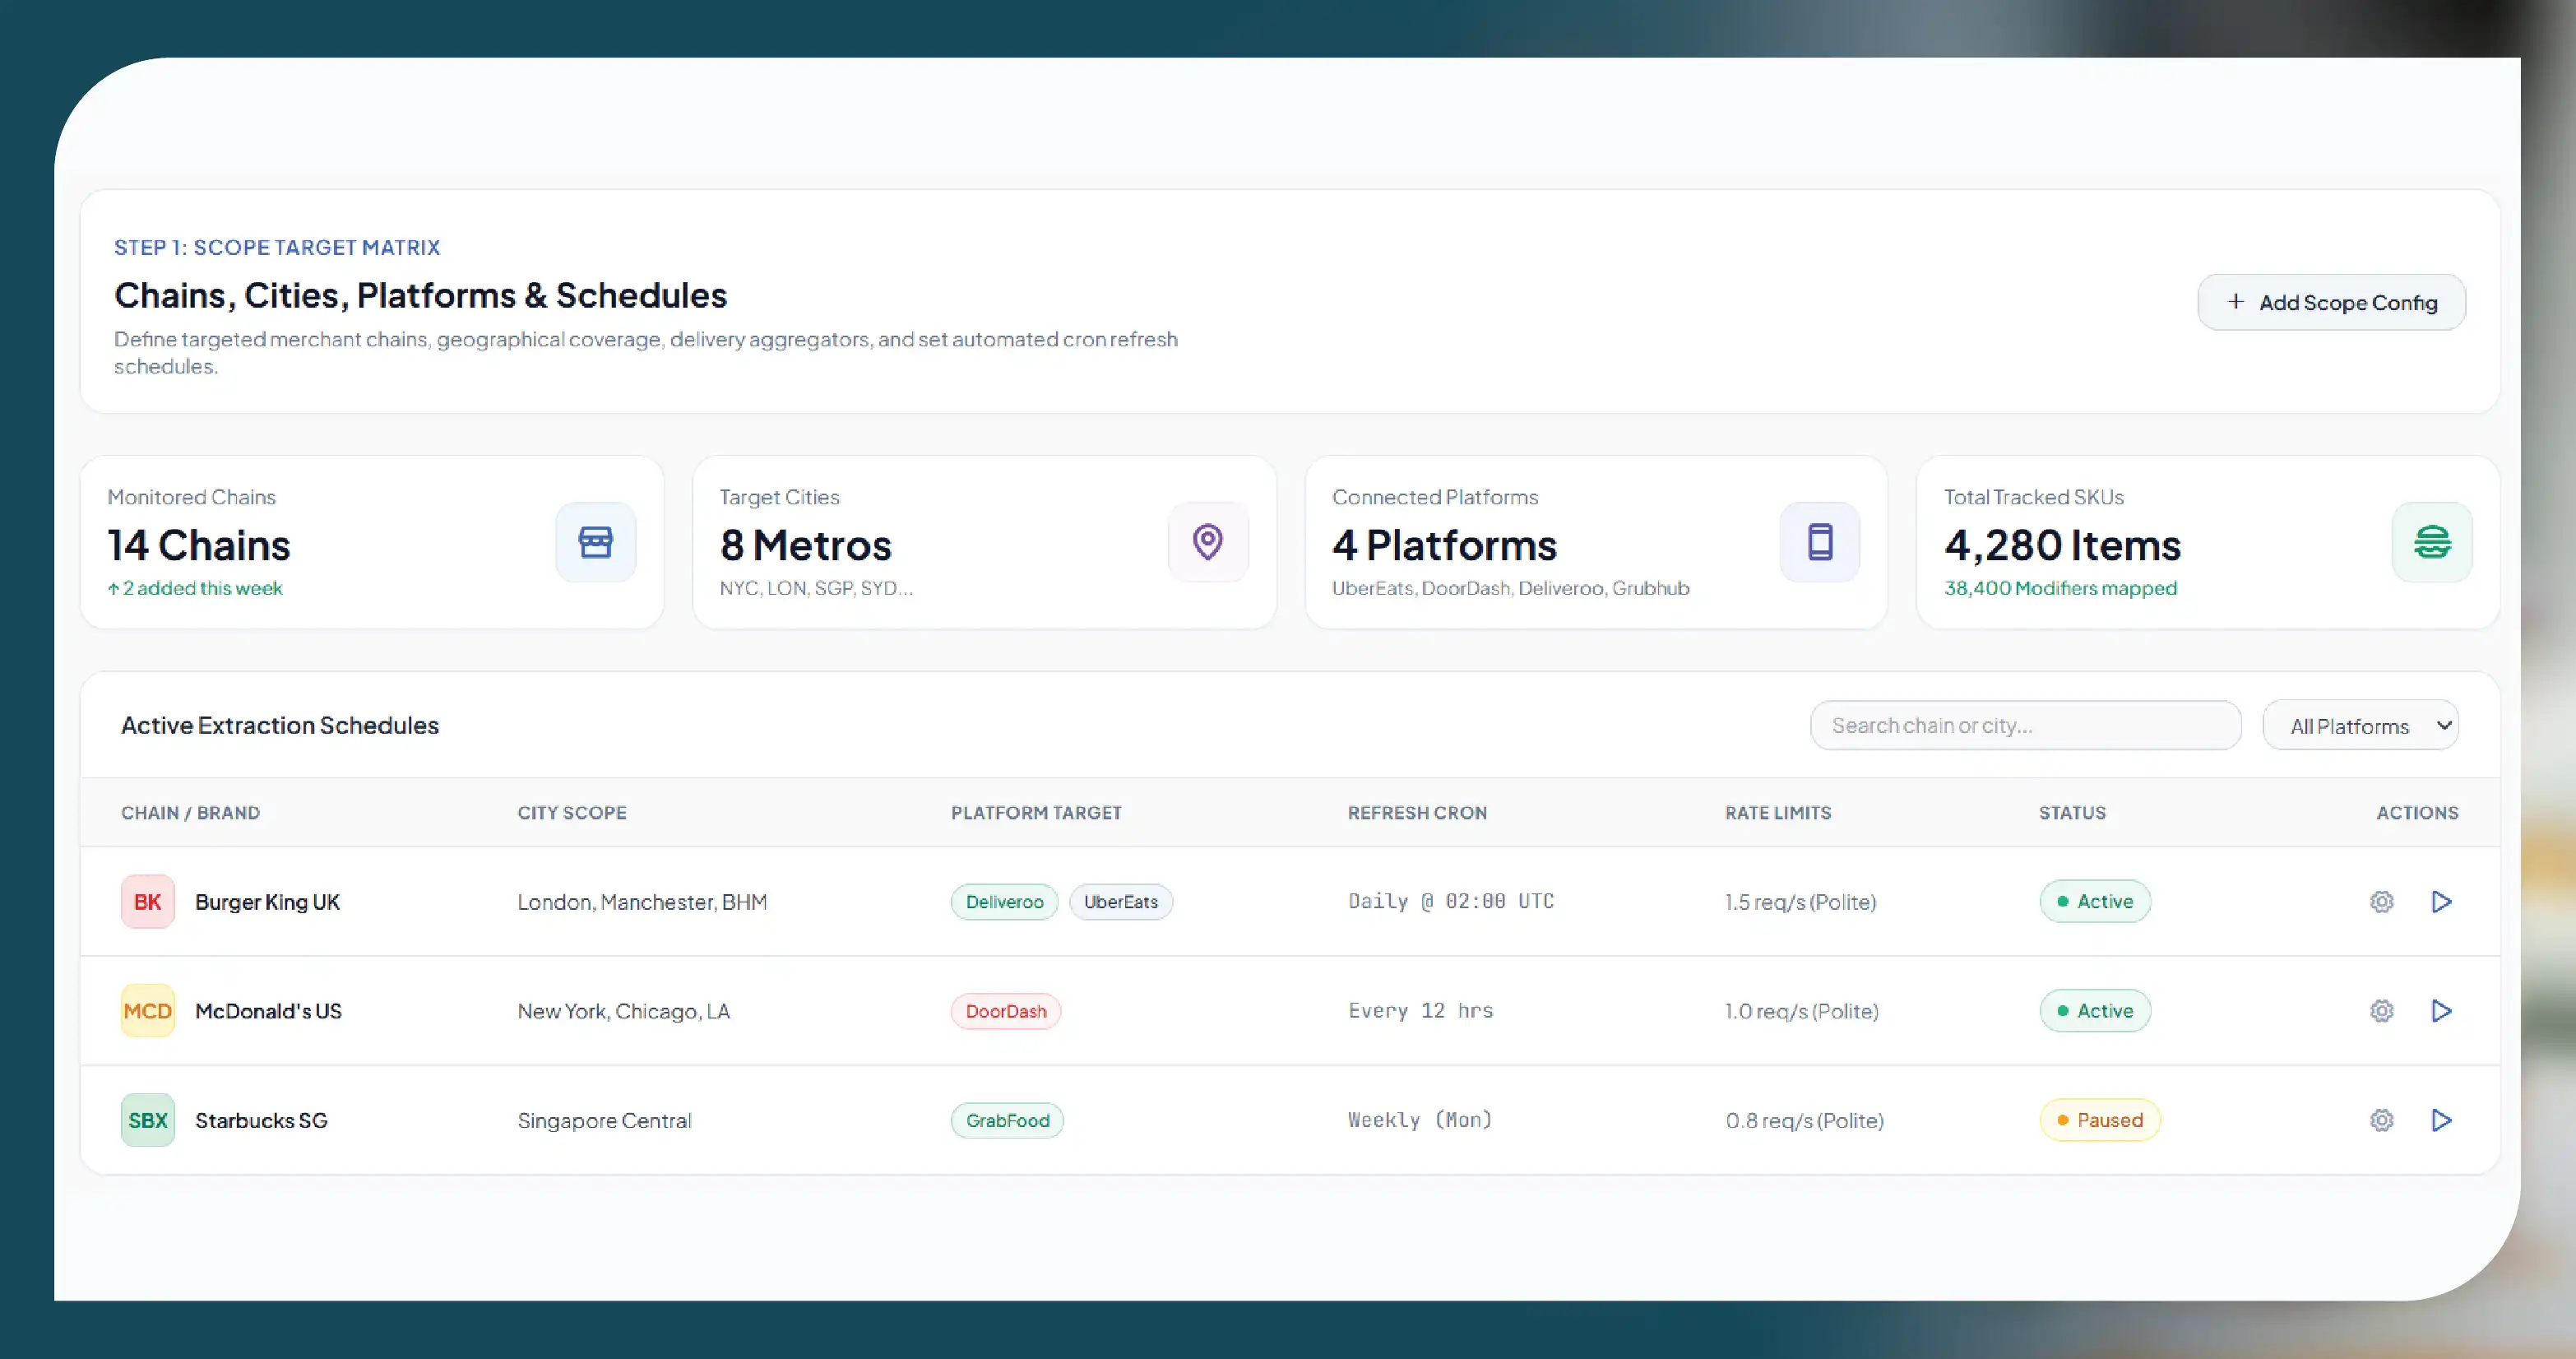
Task: Click the storefront icon in Monitored Chains card
Action: pos(596,542)
